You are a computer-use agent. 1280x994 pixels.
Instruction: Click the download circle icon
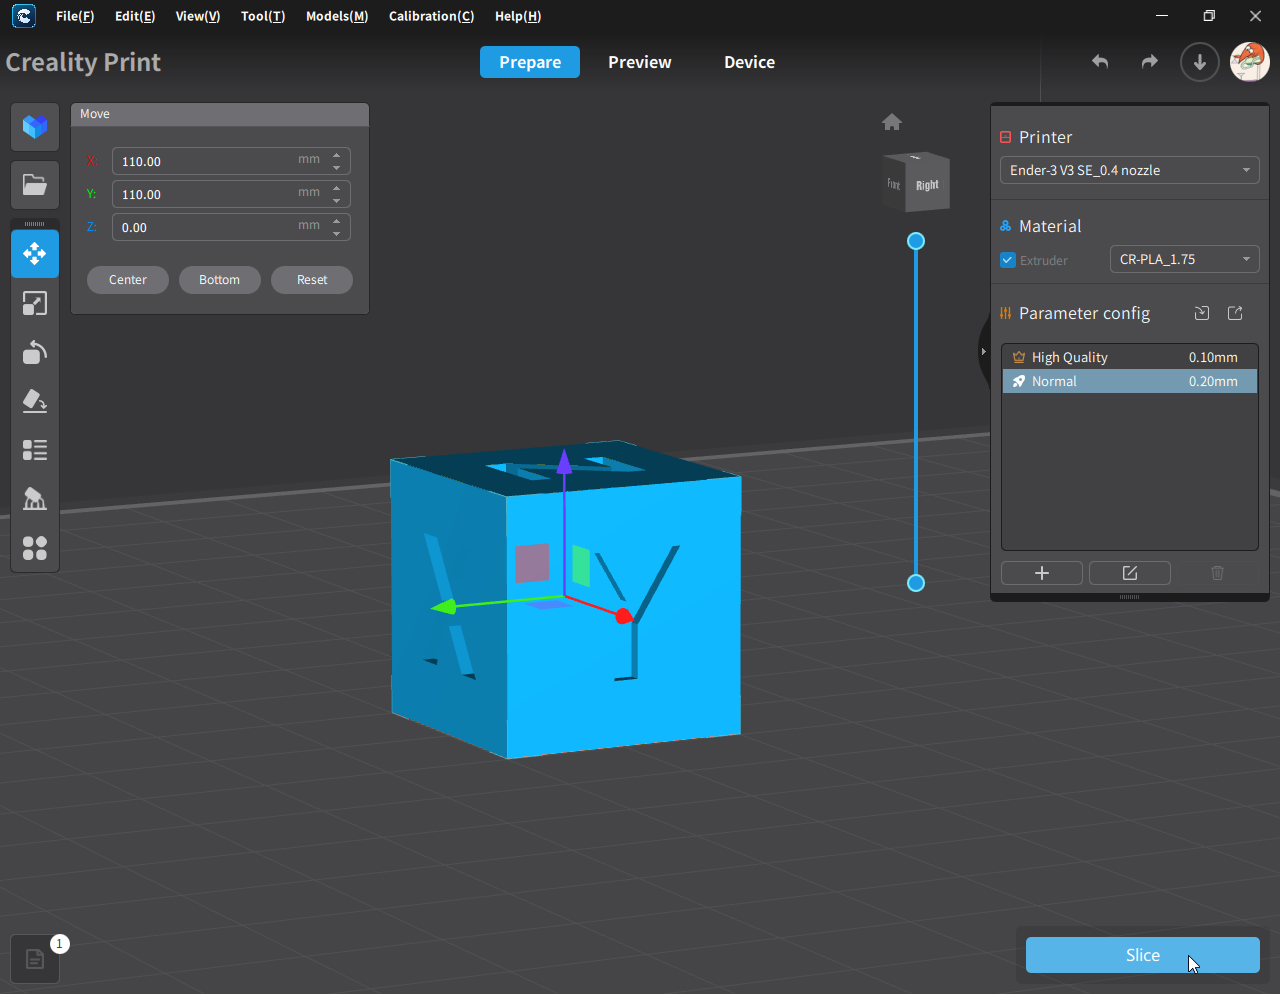[1200, 62]
